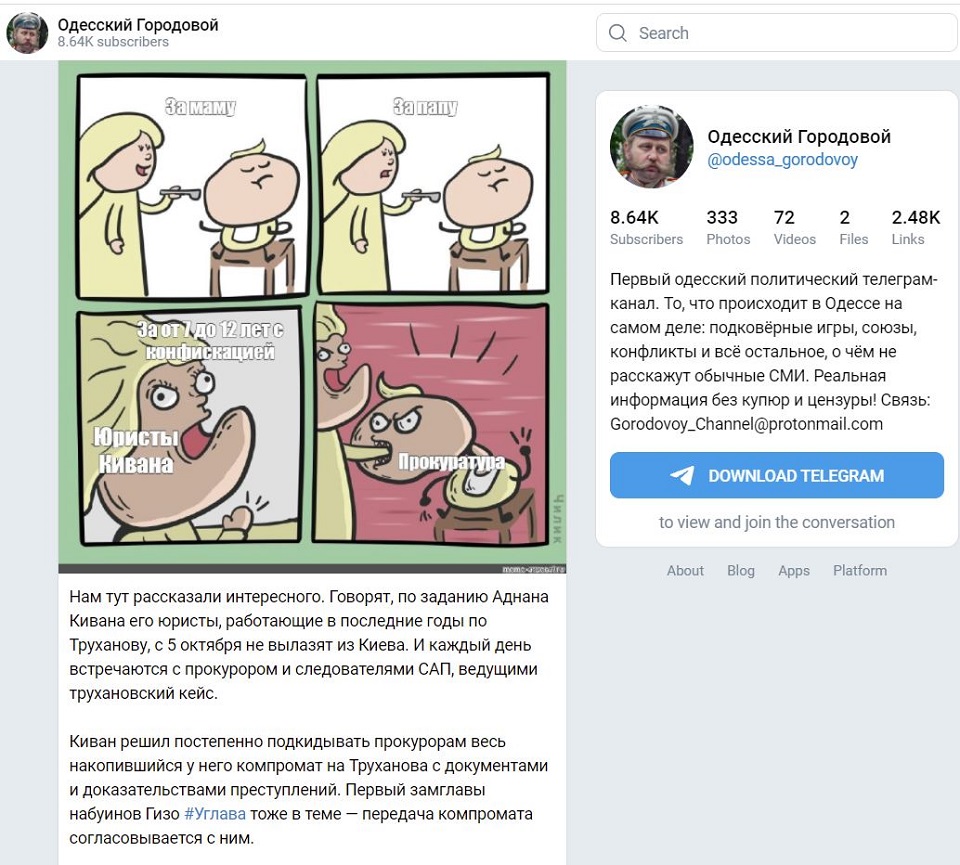Open the sidebar channel profile picture

click(x=651, y=146)
